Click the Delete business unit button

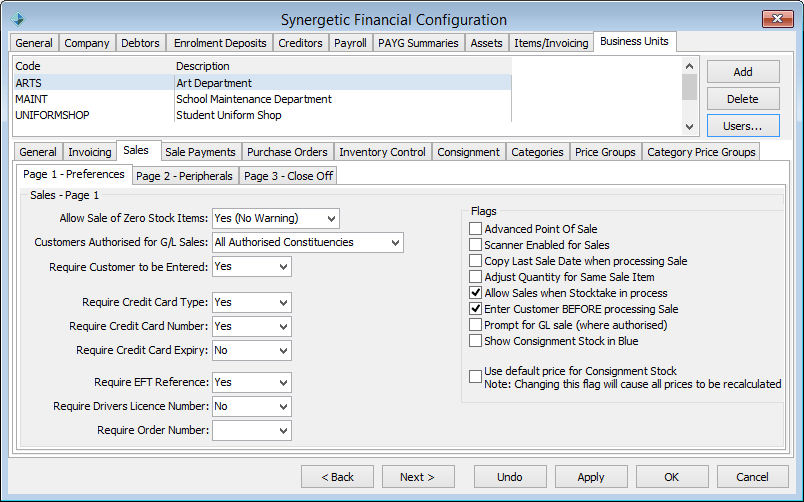click(743, 99)
